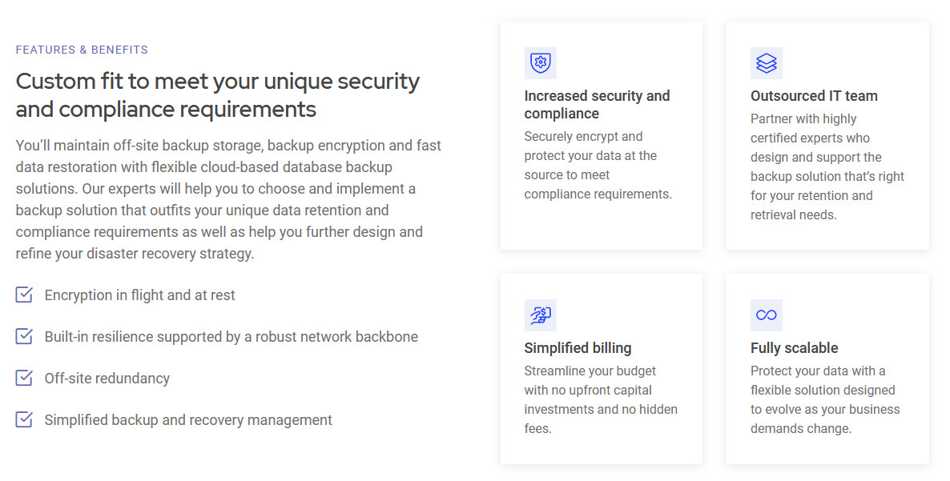Viewport: 950px width, 481px height.
Task: Click the Simplified billing heading
Action: 577,348
